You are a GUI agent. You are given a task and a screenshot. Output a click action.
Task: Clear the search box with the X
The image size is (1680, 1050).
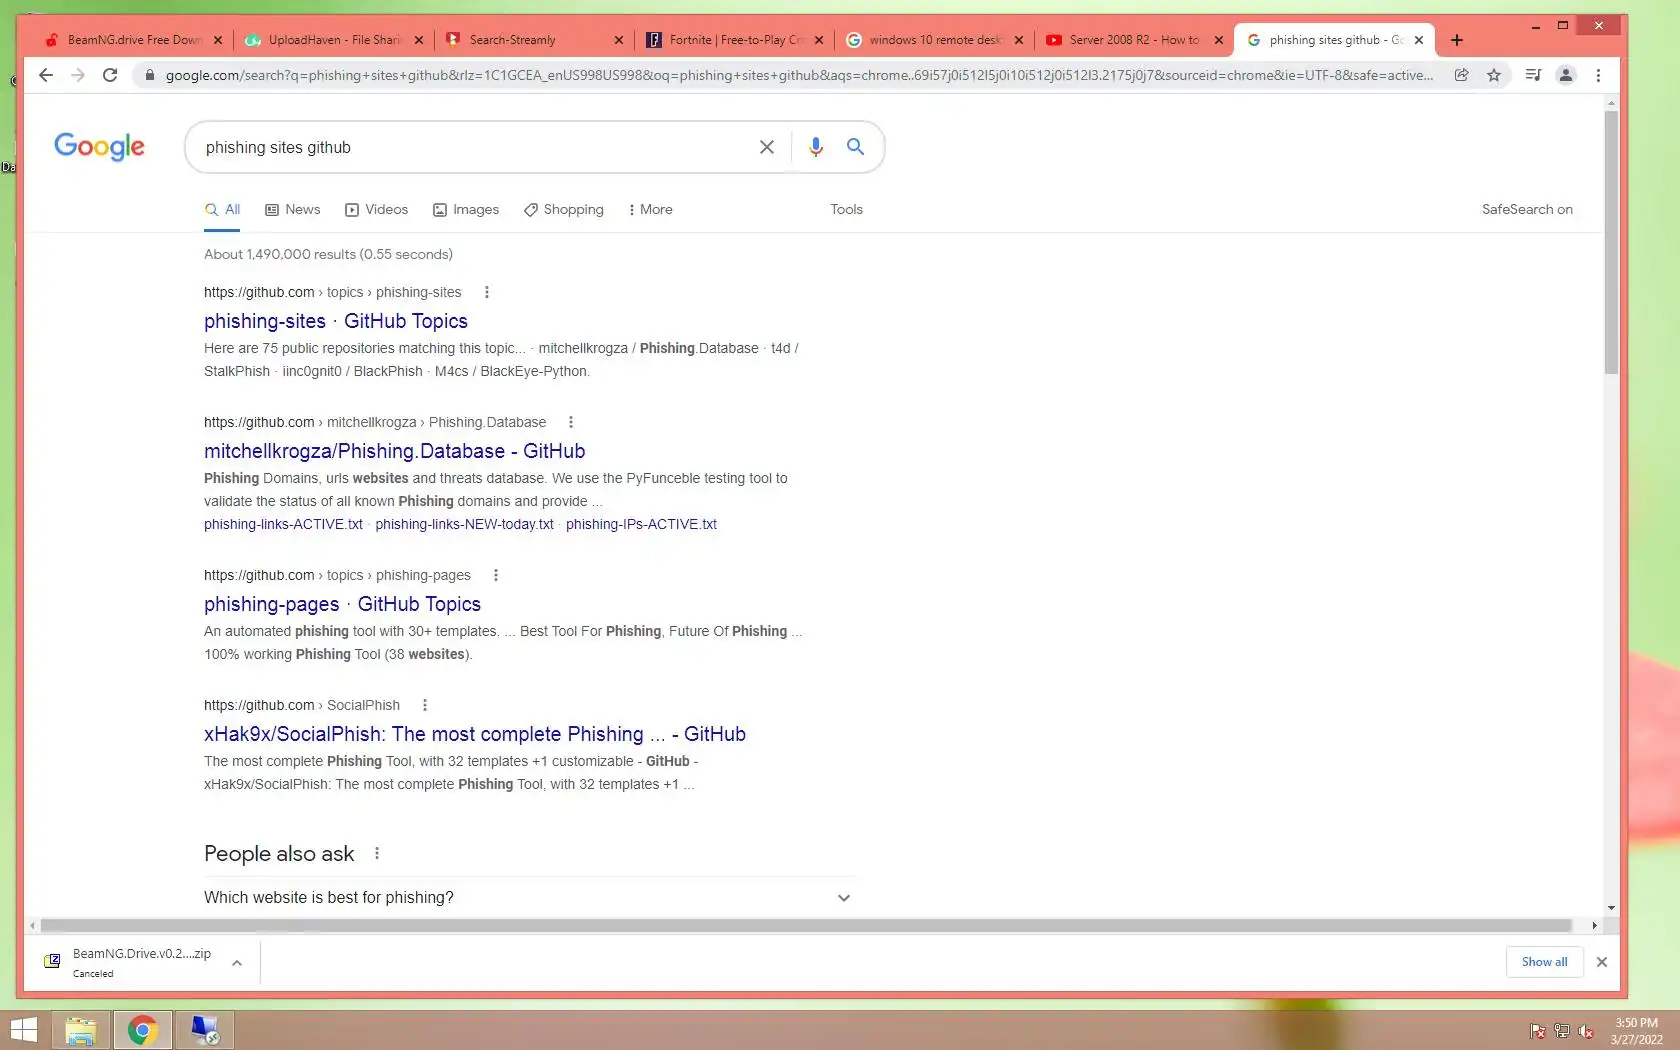pos(767,147)
